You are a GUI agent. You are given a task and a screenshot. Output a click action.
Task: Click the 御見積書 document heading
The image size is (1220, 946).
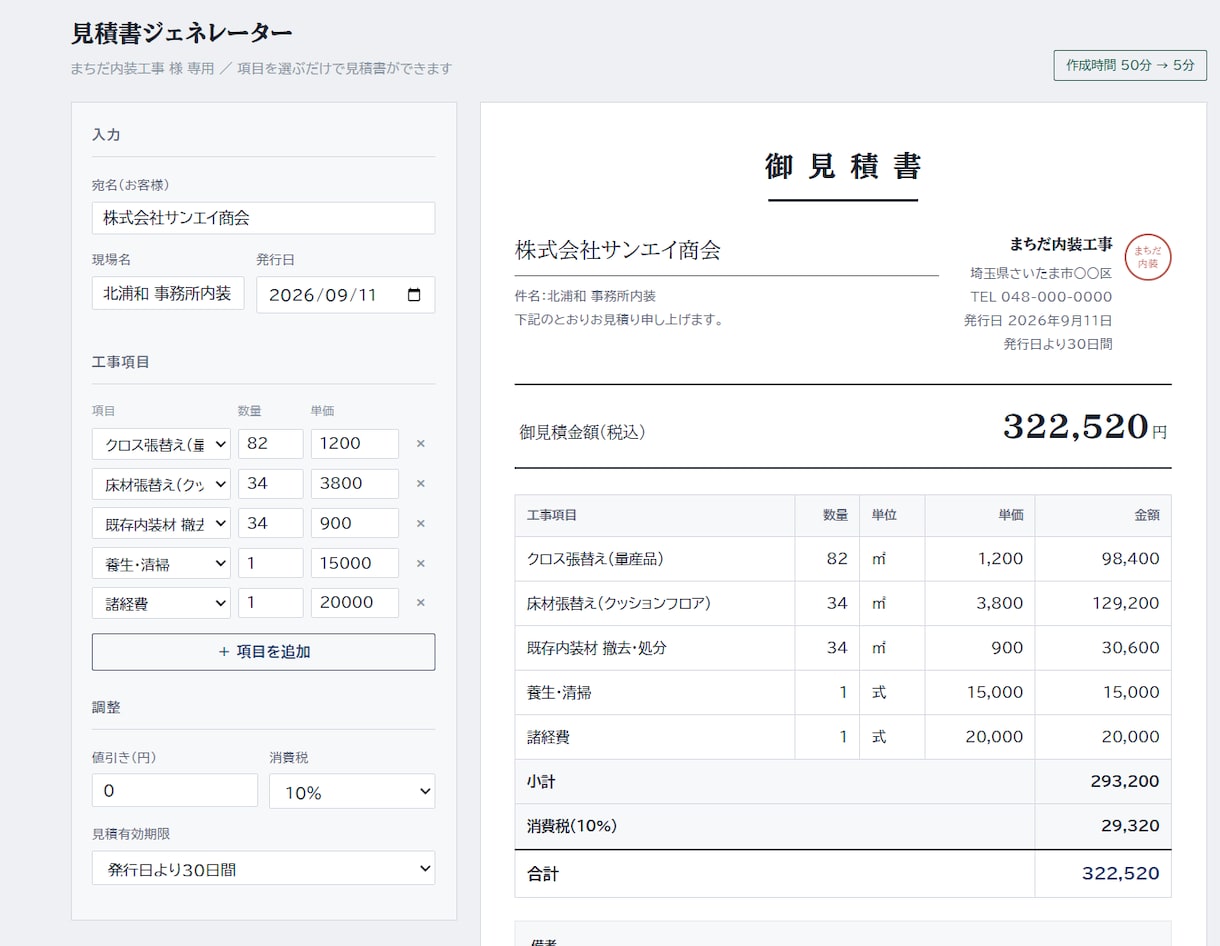click(x=843, y=166)
